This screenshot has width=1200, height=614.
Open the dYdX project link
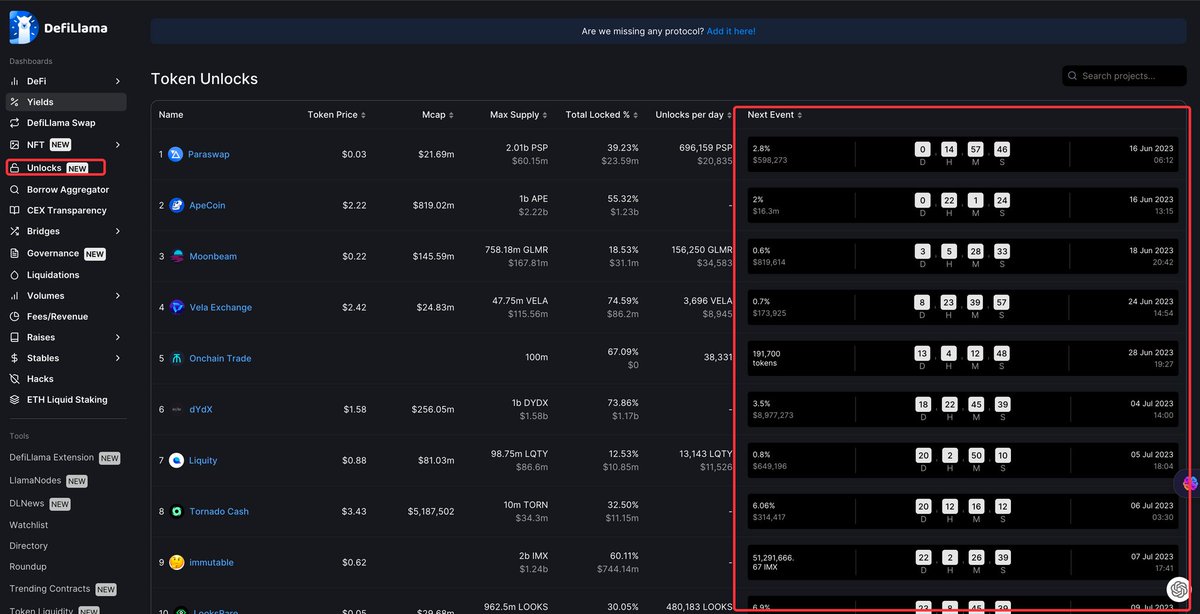pyautogui.click(x=203, y=409)
